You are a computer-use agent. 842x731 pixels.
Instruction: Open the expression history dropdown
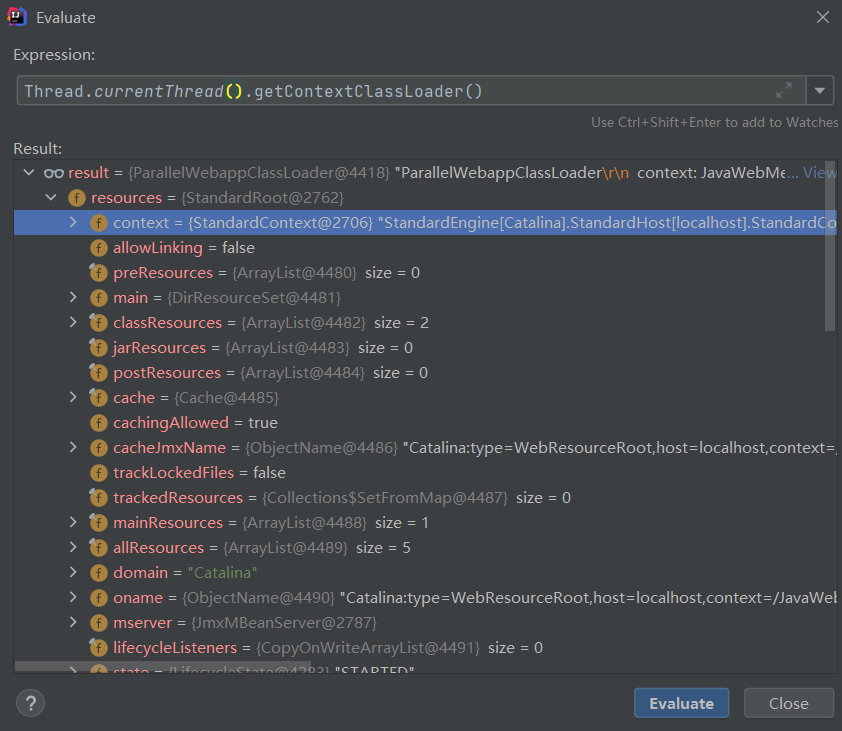coord(820,91)
